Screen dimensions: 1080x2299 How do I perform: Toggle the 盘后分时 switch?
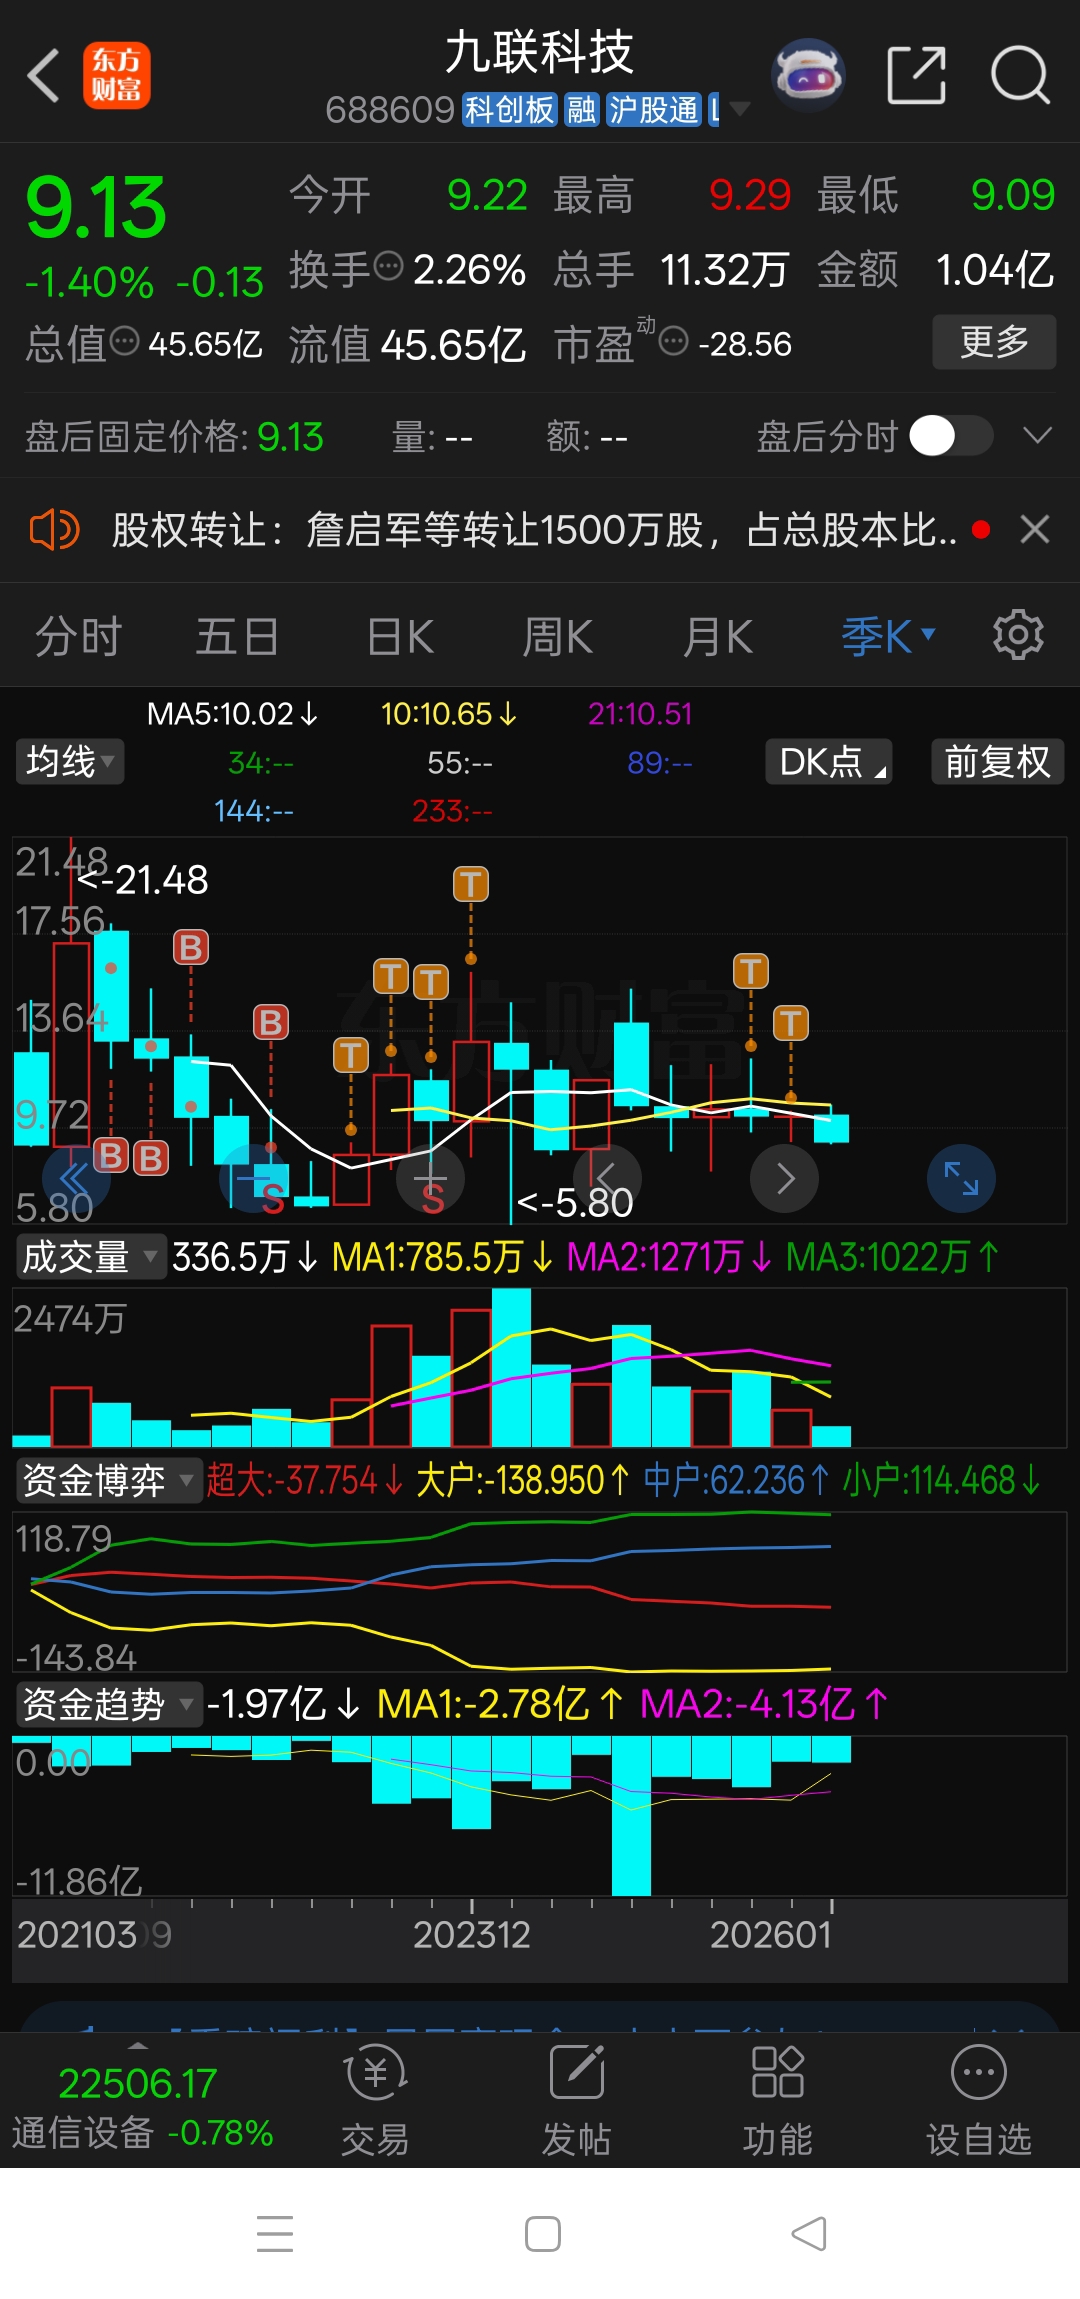point(951,436)
